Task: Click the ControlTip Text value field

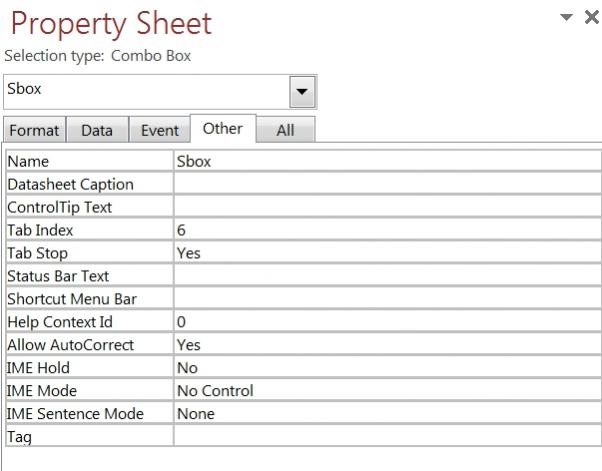Action: point(387,207)
